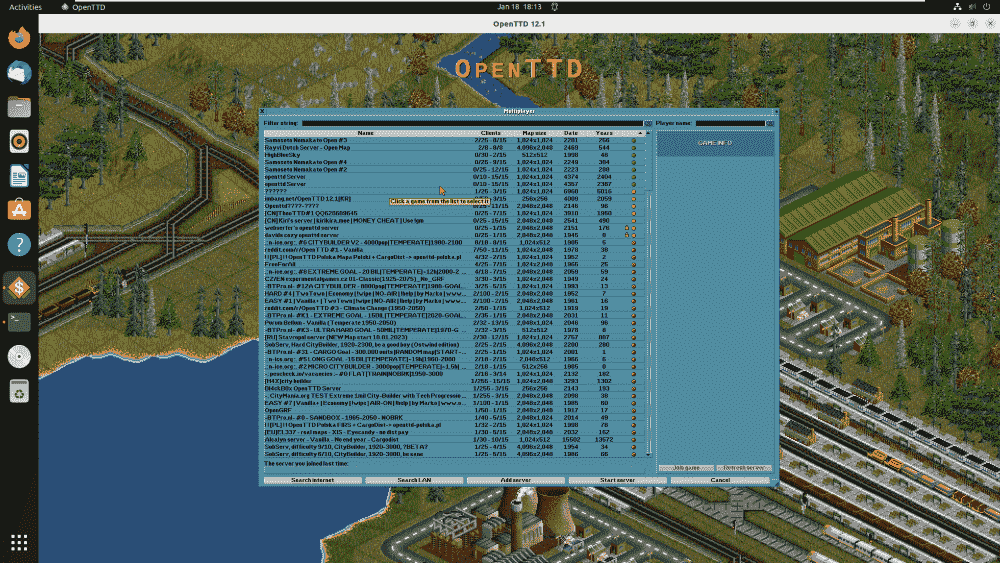Click the server list scrollbar down arrow
This screenshot has width=1000, height=563.
(649, 455)
